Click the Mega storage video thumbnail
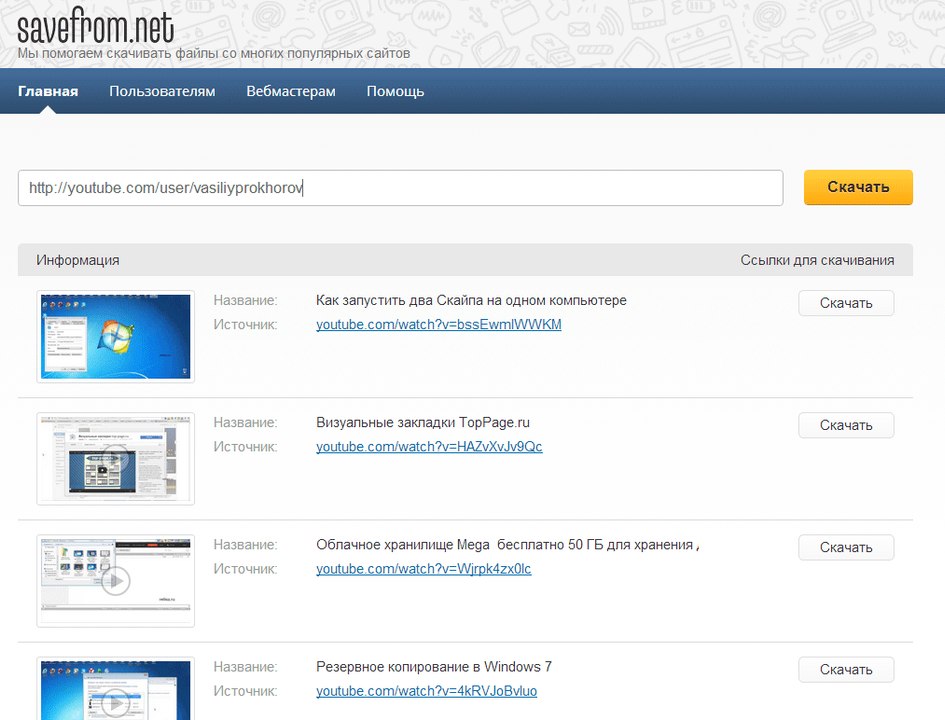 tap(116, 581)
